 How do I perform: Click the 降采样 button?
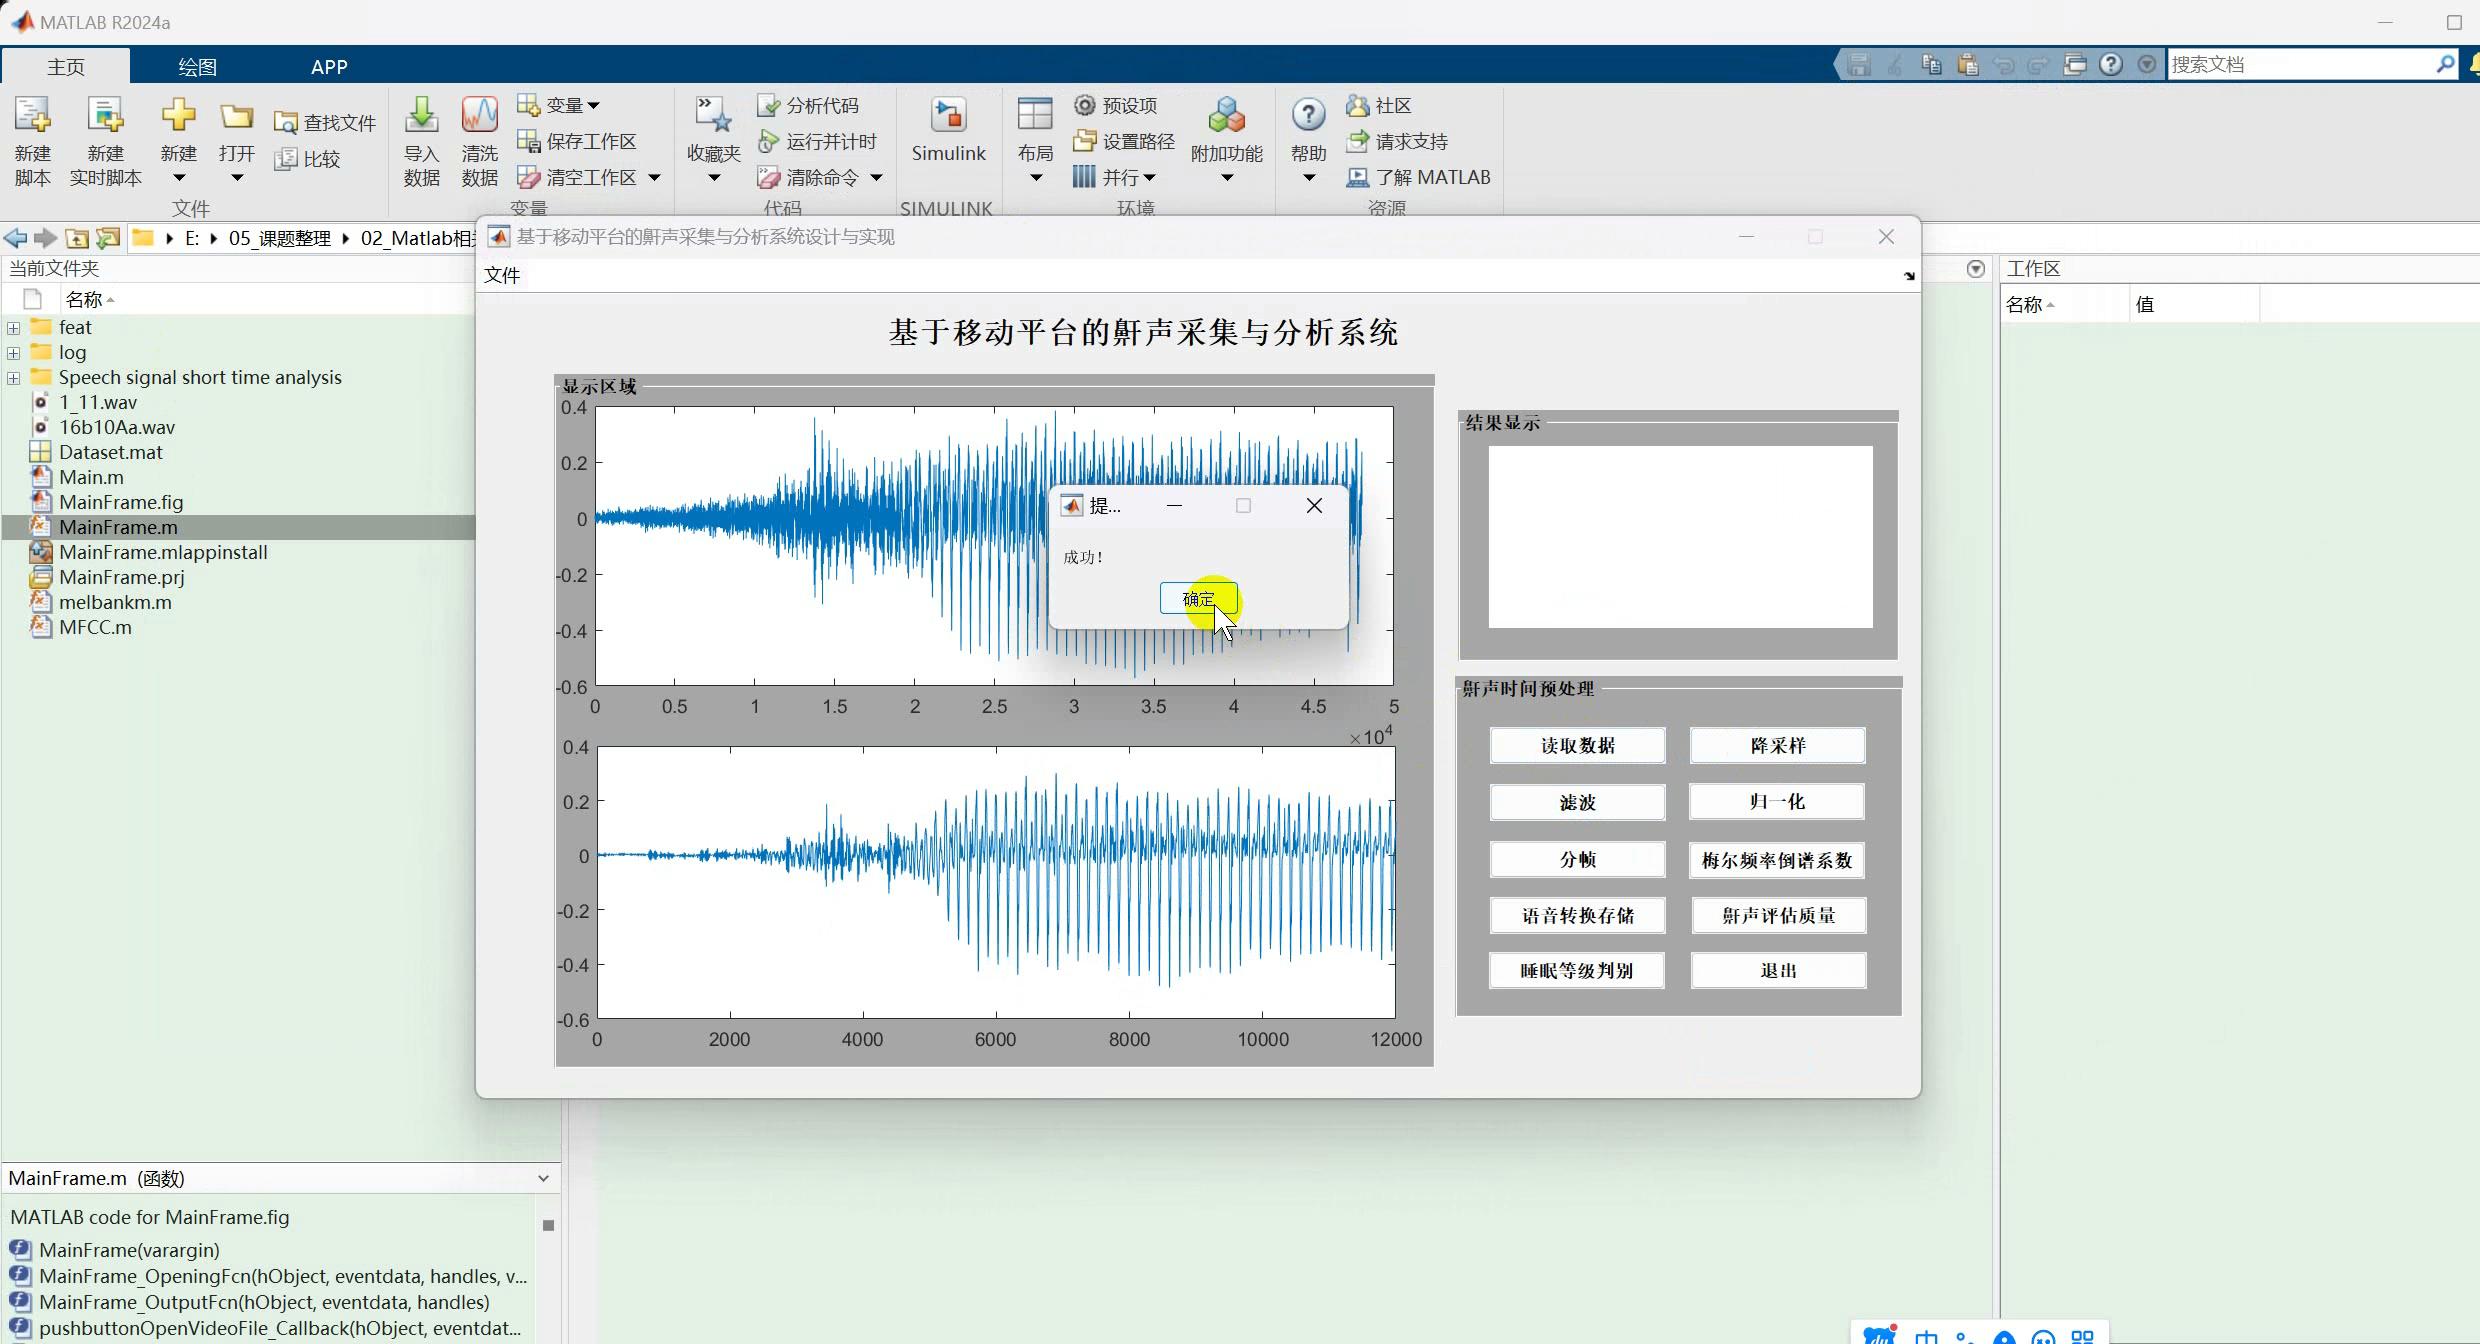(1777, 745)
